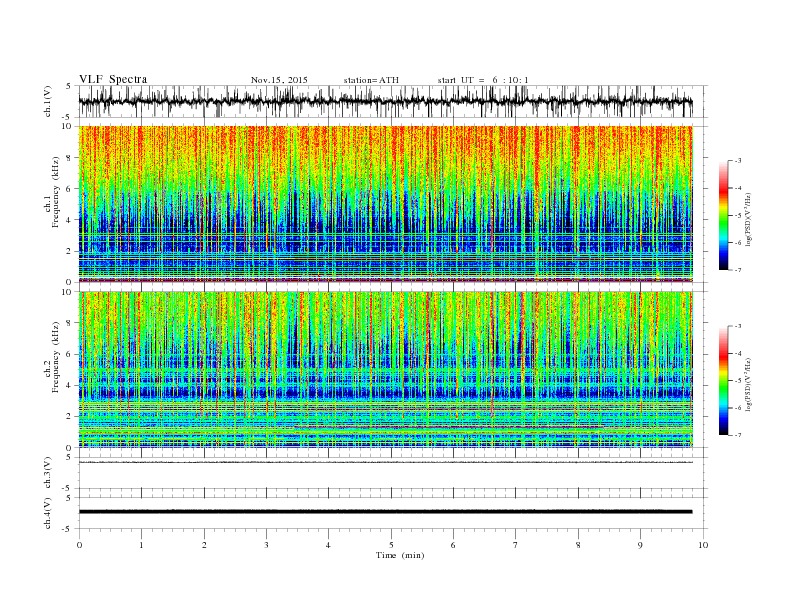
Task: Click the "6" tick on the time axis
Action: click(453, 545)
